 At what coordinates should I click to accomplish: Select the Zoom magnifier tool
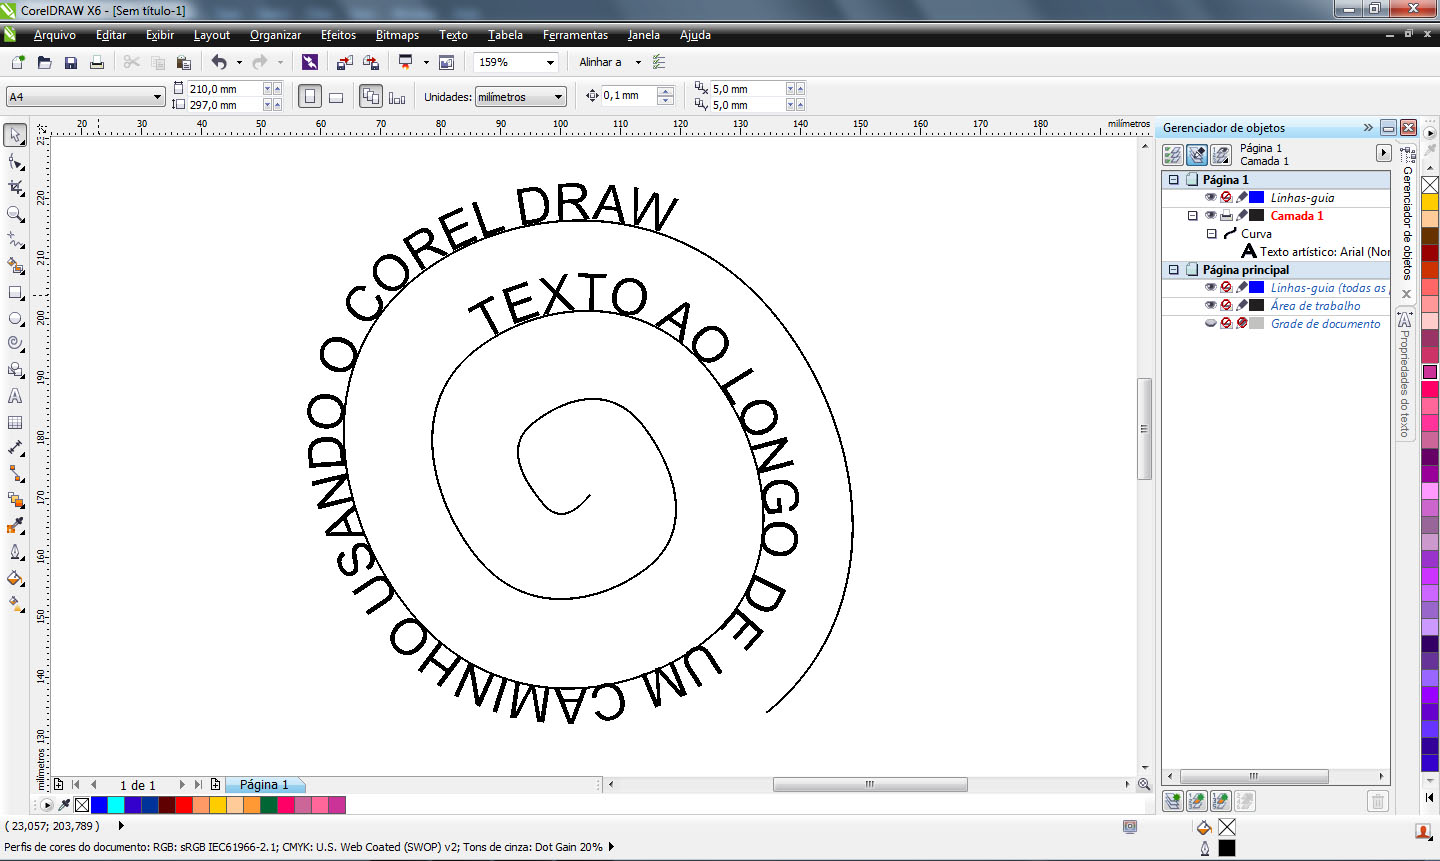pyautogui.click(x=15, y=214)
